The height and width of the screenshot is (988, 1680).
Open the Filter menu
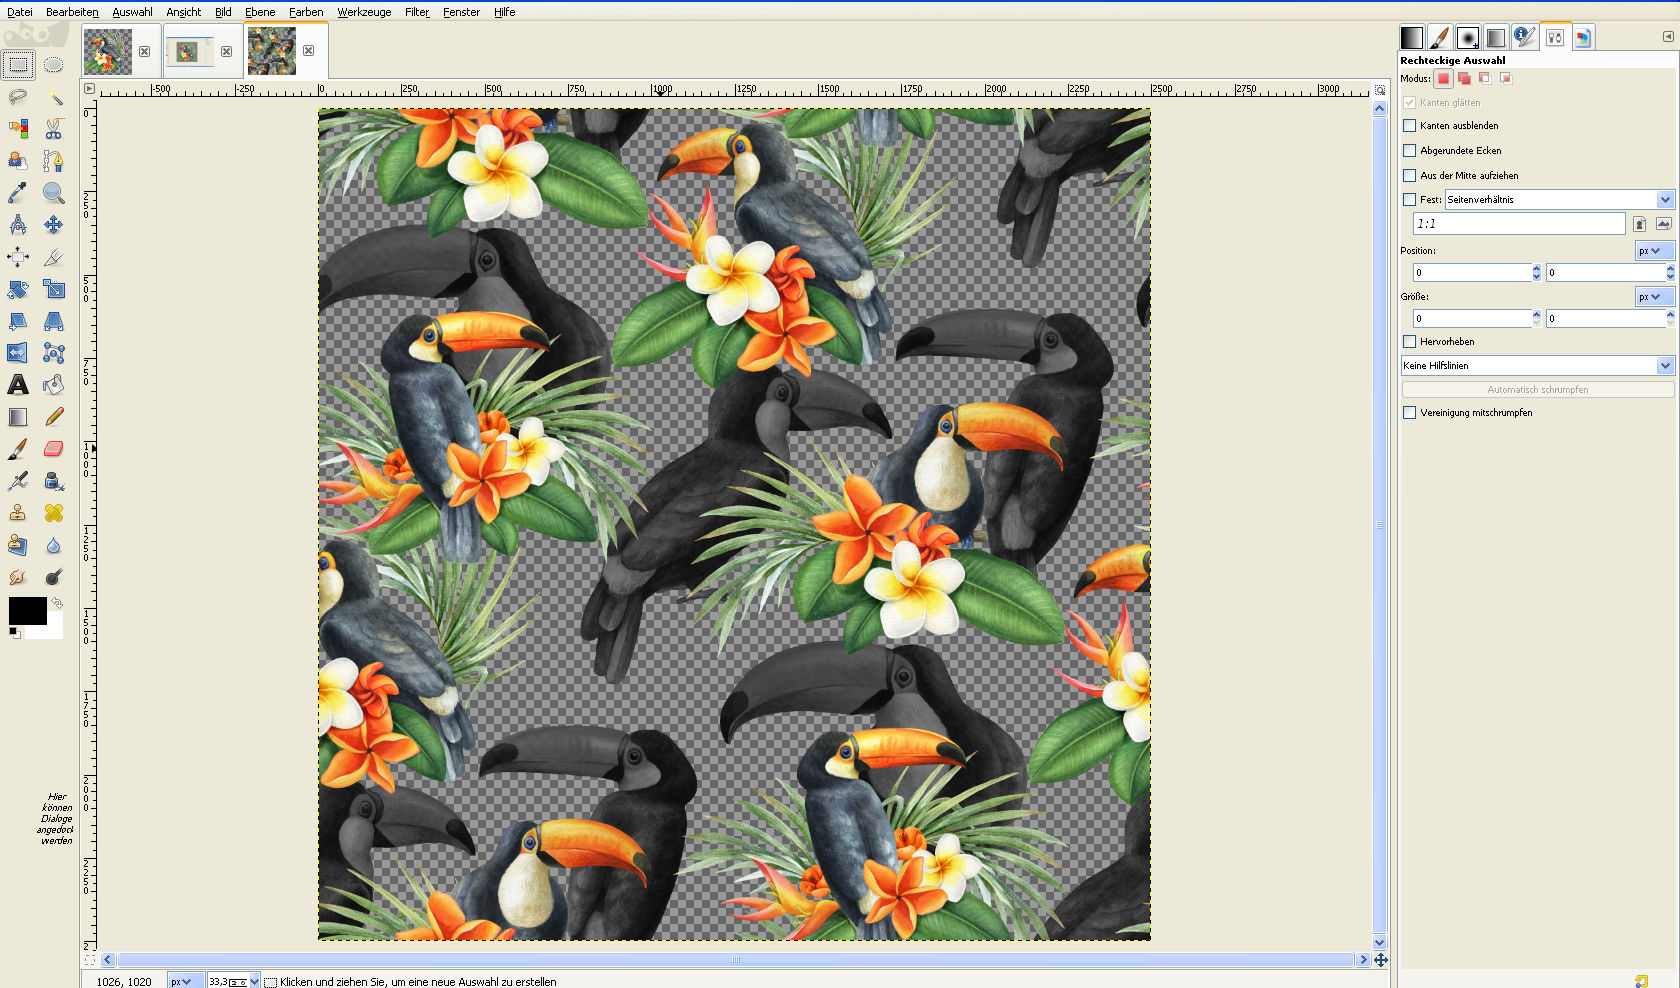pos(417,12)
